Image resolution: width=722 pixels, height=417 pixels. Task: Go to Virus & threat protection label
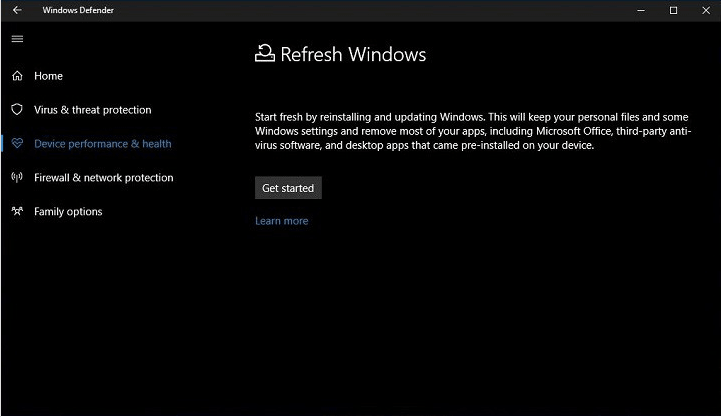pyautogui.click(x=93, y=110)
